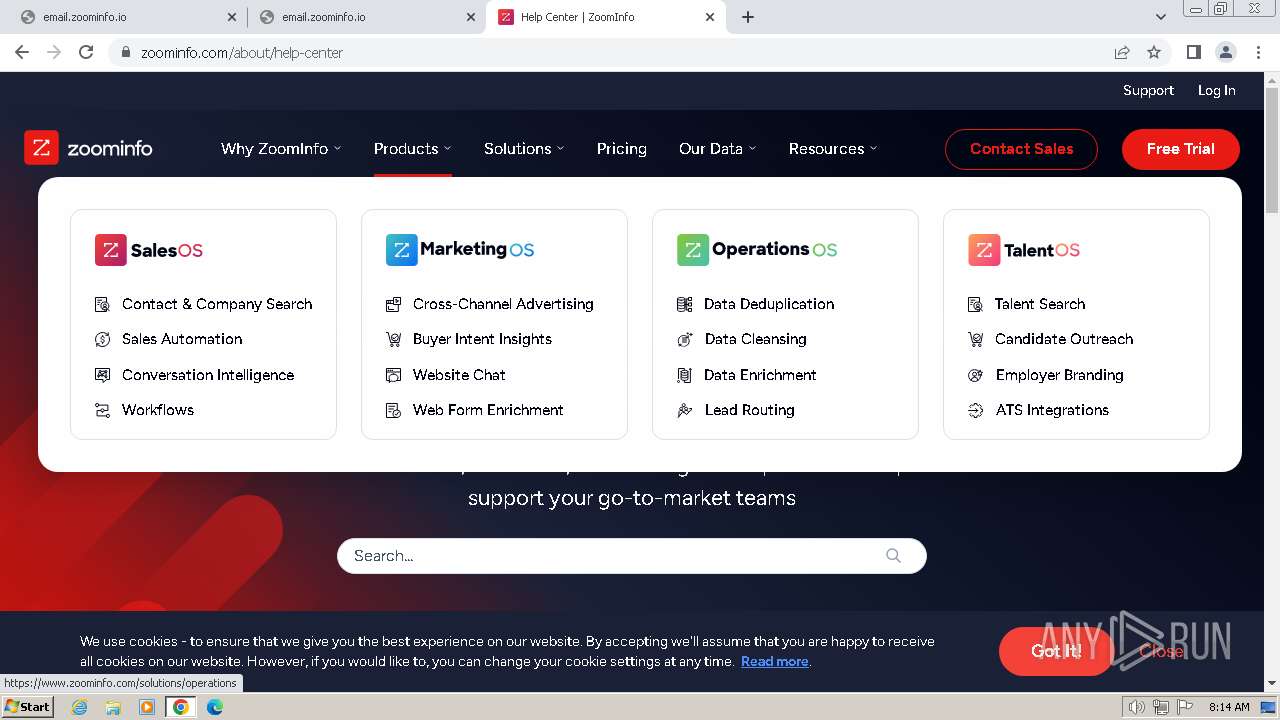This screenshot has height=720, width=1280.
Task: Open the Chrome profile icon
Action: pos(1225,52)
